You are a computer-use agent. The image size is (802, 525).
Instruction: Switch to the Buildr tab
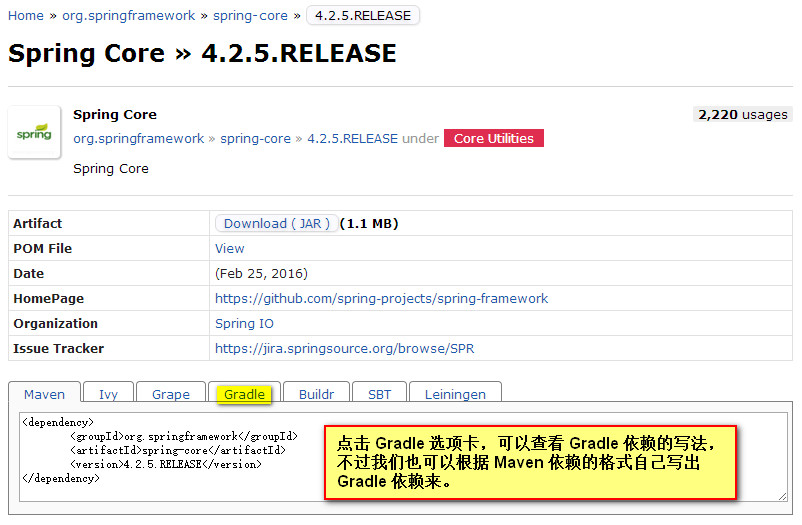[x=317, y=393]
